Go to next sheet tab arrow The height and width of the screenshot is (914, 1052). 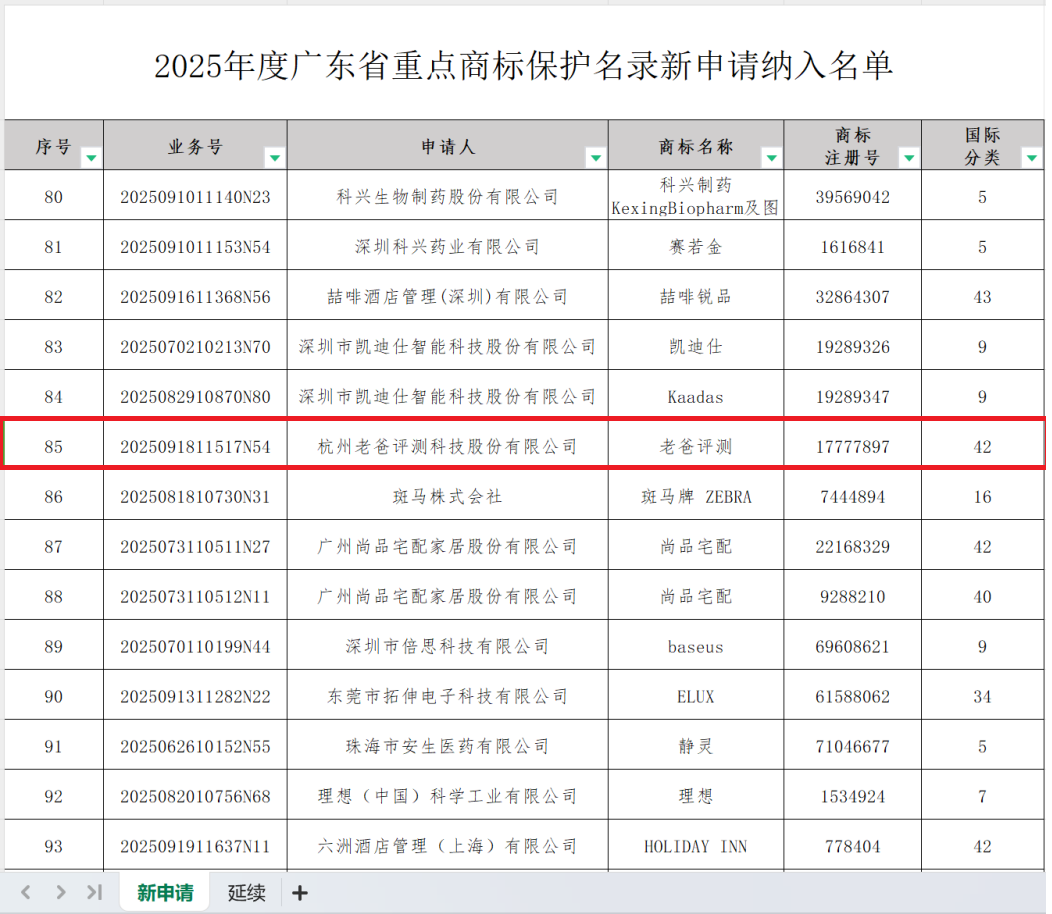(61, 893)
